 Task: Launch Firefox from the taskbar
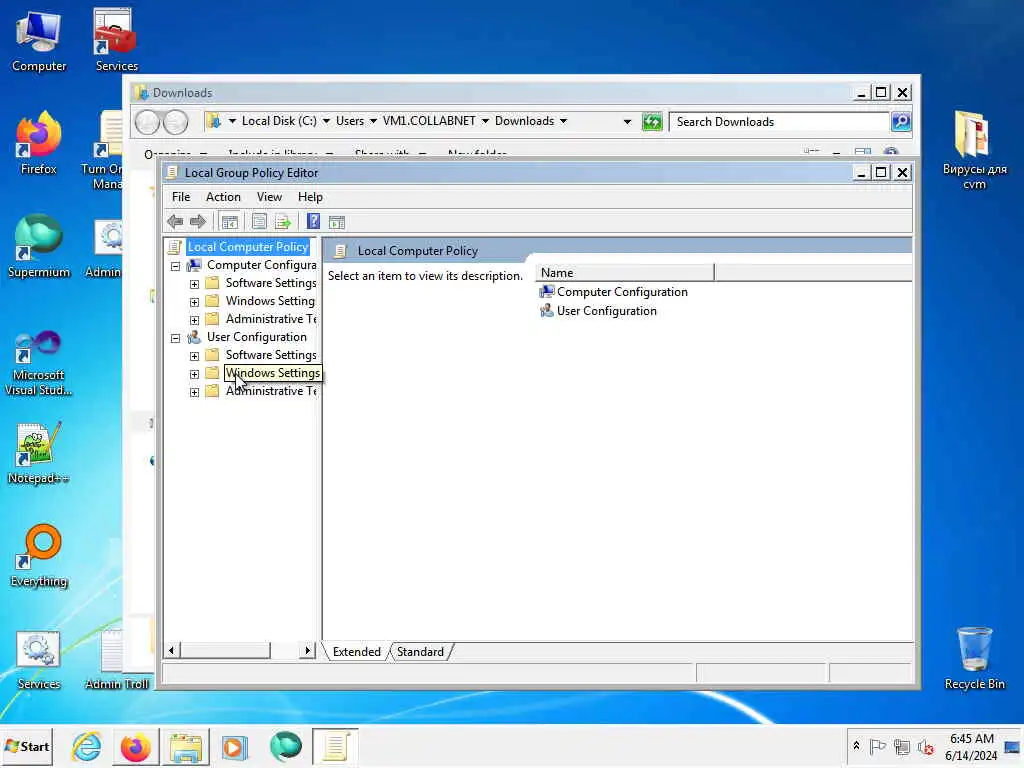coord(136,746)
